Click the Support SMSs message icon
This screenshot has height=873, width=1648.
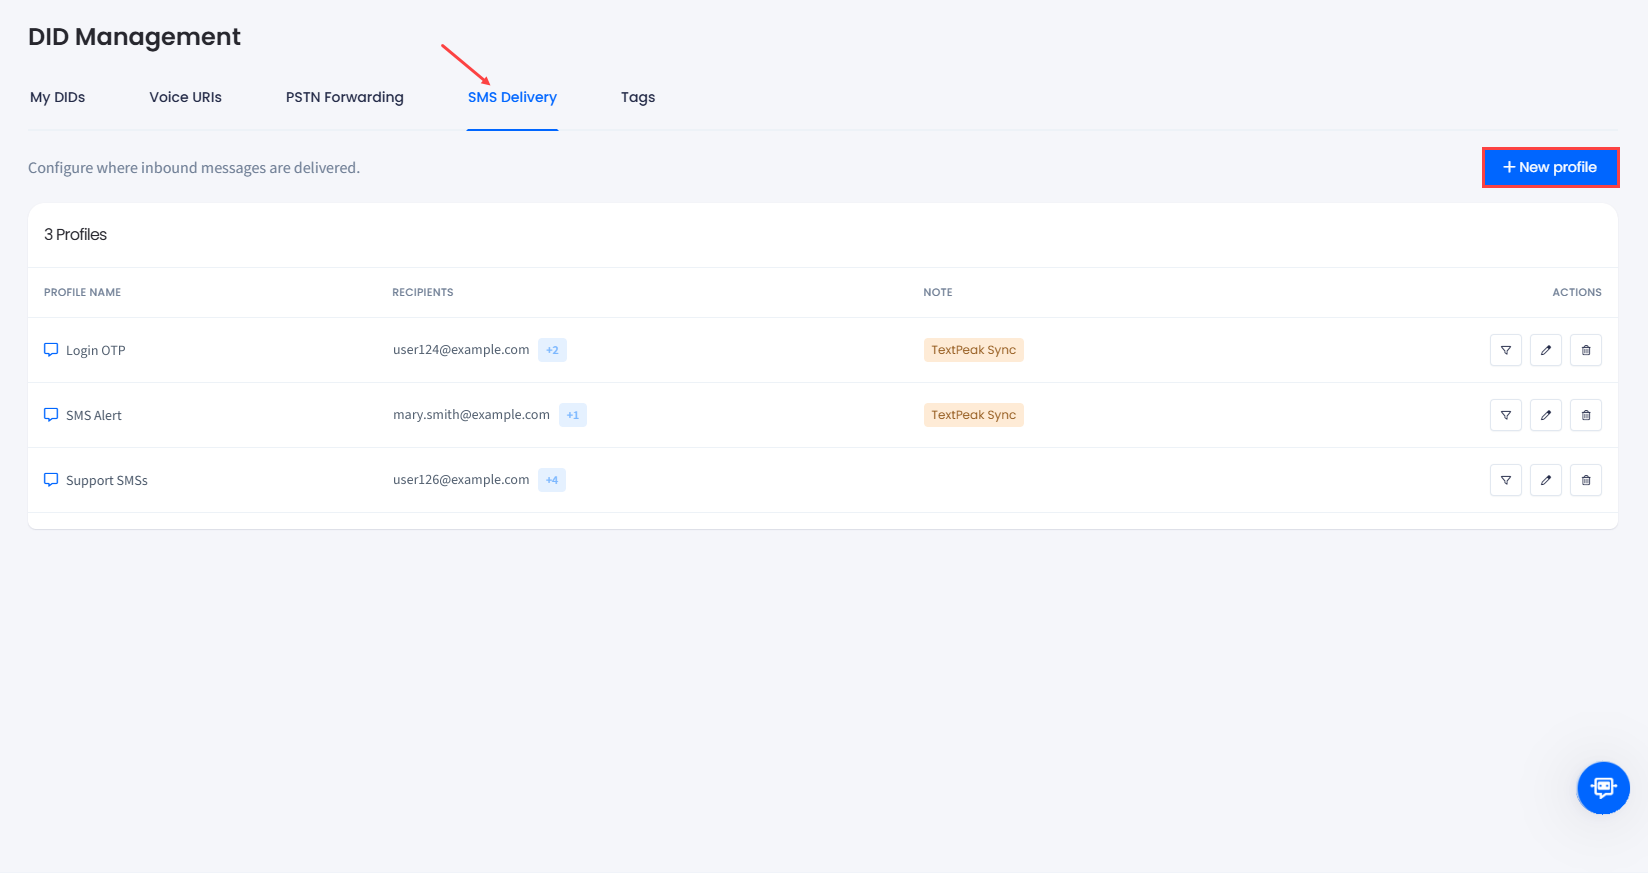click(x=51, y=480)
